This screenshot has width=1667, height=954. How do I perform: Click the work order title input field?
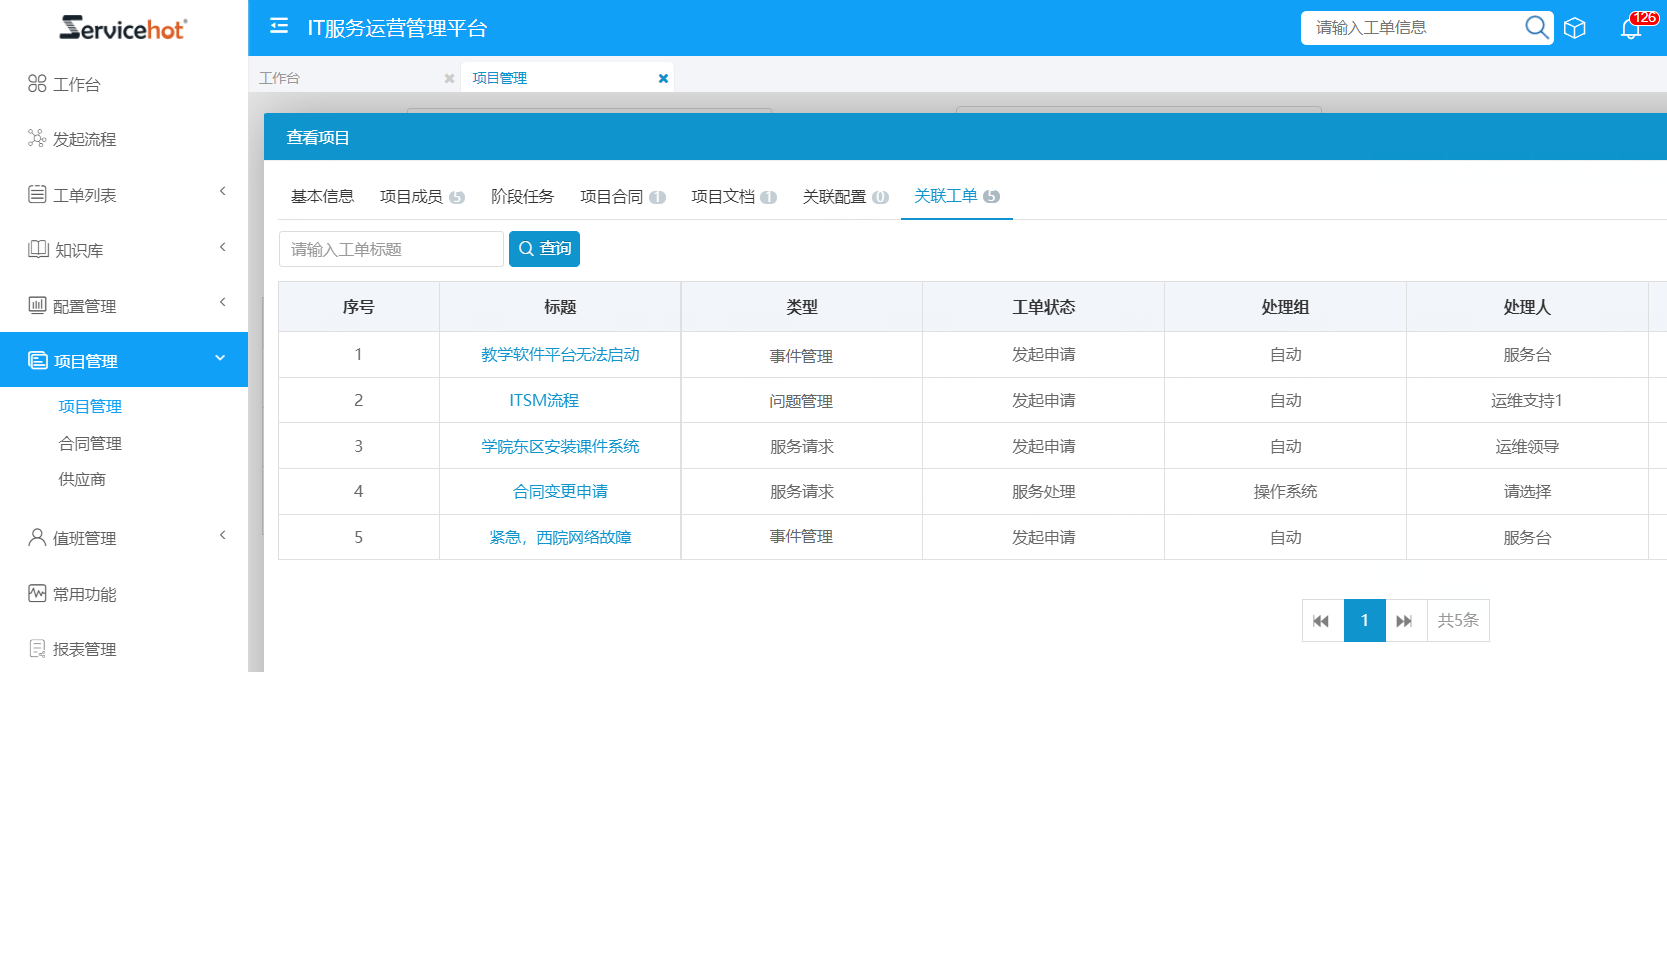click(390, 248)
